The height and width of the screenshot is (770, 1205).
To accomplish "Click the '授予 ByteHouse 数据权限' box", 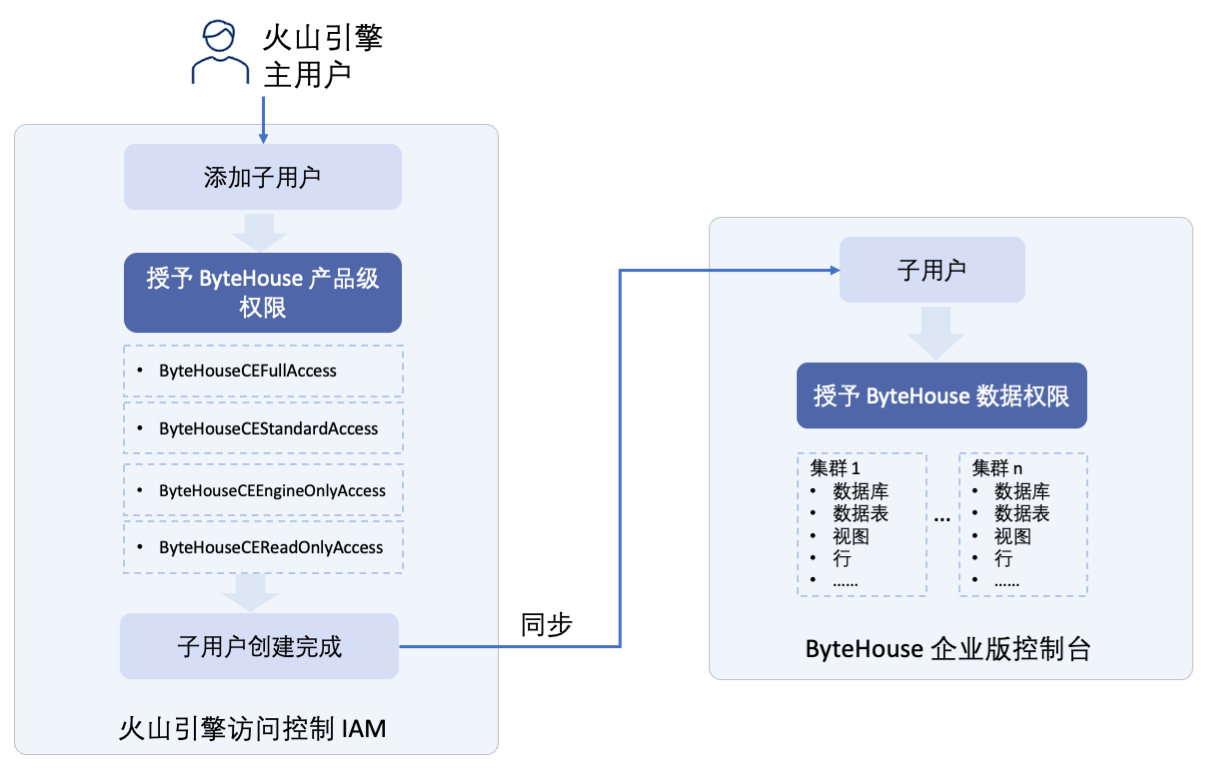I will tap(941, 396).
